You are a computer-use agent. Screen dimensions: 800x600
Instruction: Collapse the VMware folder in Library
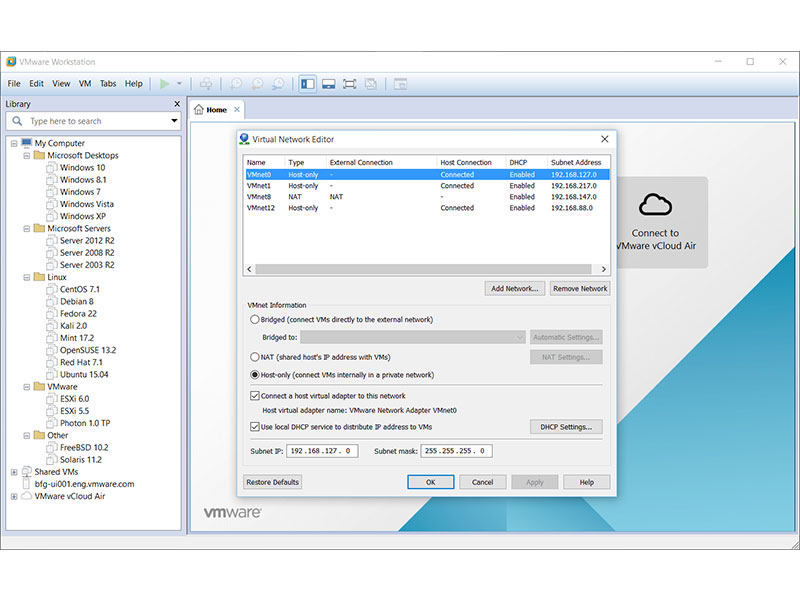27,387
